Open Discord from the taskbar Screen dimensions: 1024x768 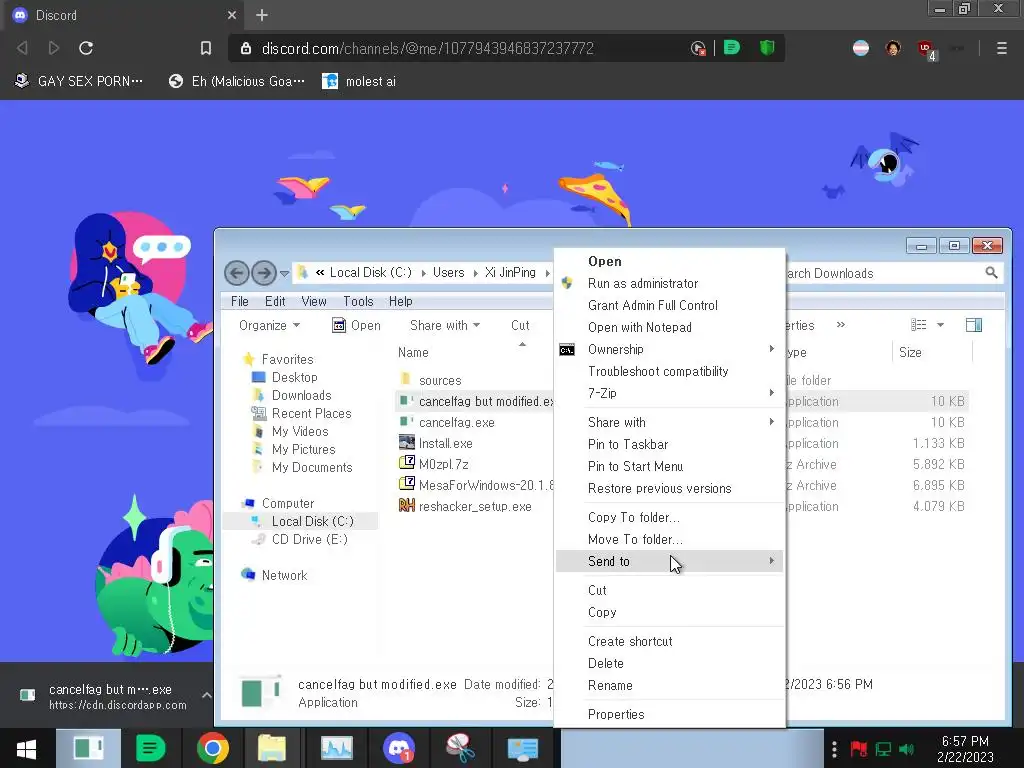pos(398,748)
